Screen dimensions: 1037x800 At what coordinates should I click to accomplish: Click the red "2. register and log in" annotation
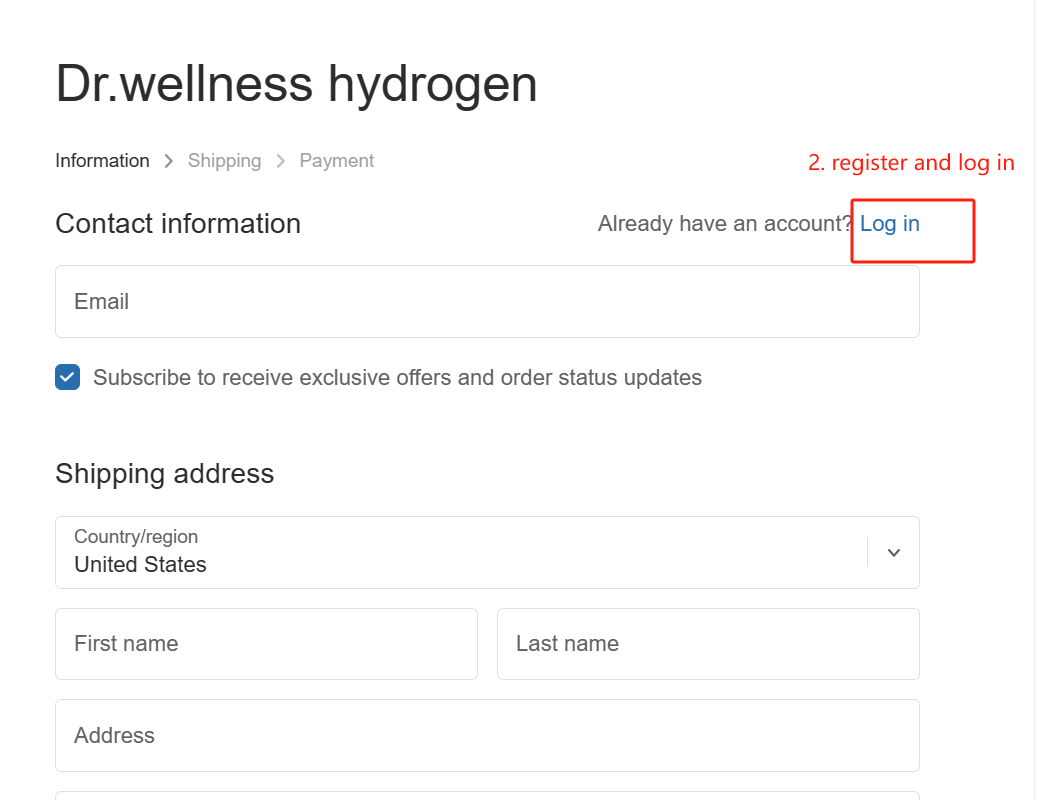click(911, 163)
